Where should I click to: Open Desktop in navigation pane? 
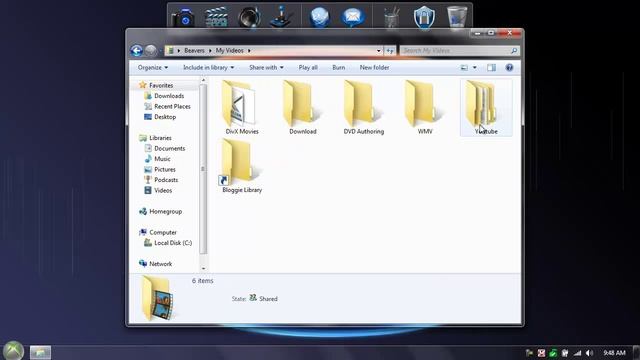[x=165, y=117]
